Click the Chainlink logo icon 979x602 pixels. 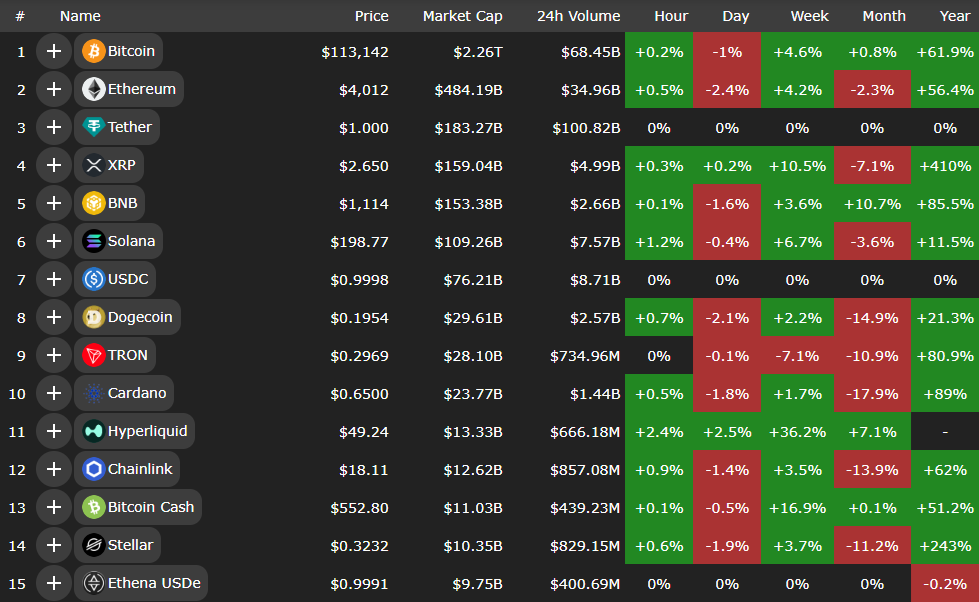click(93, 469)
